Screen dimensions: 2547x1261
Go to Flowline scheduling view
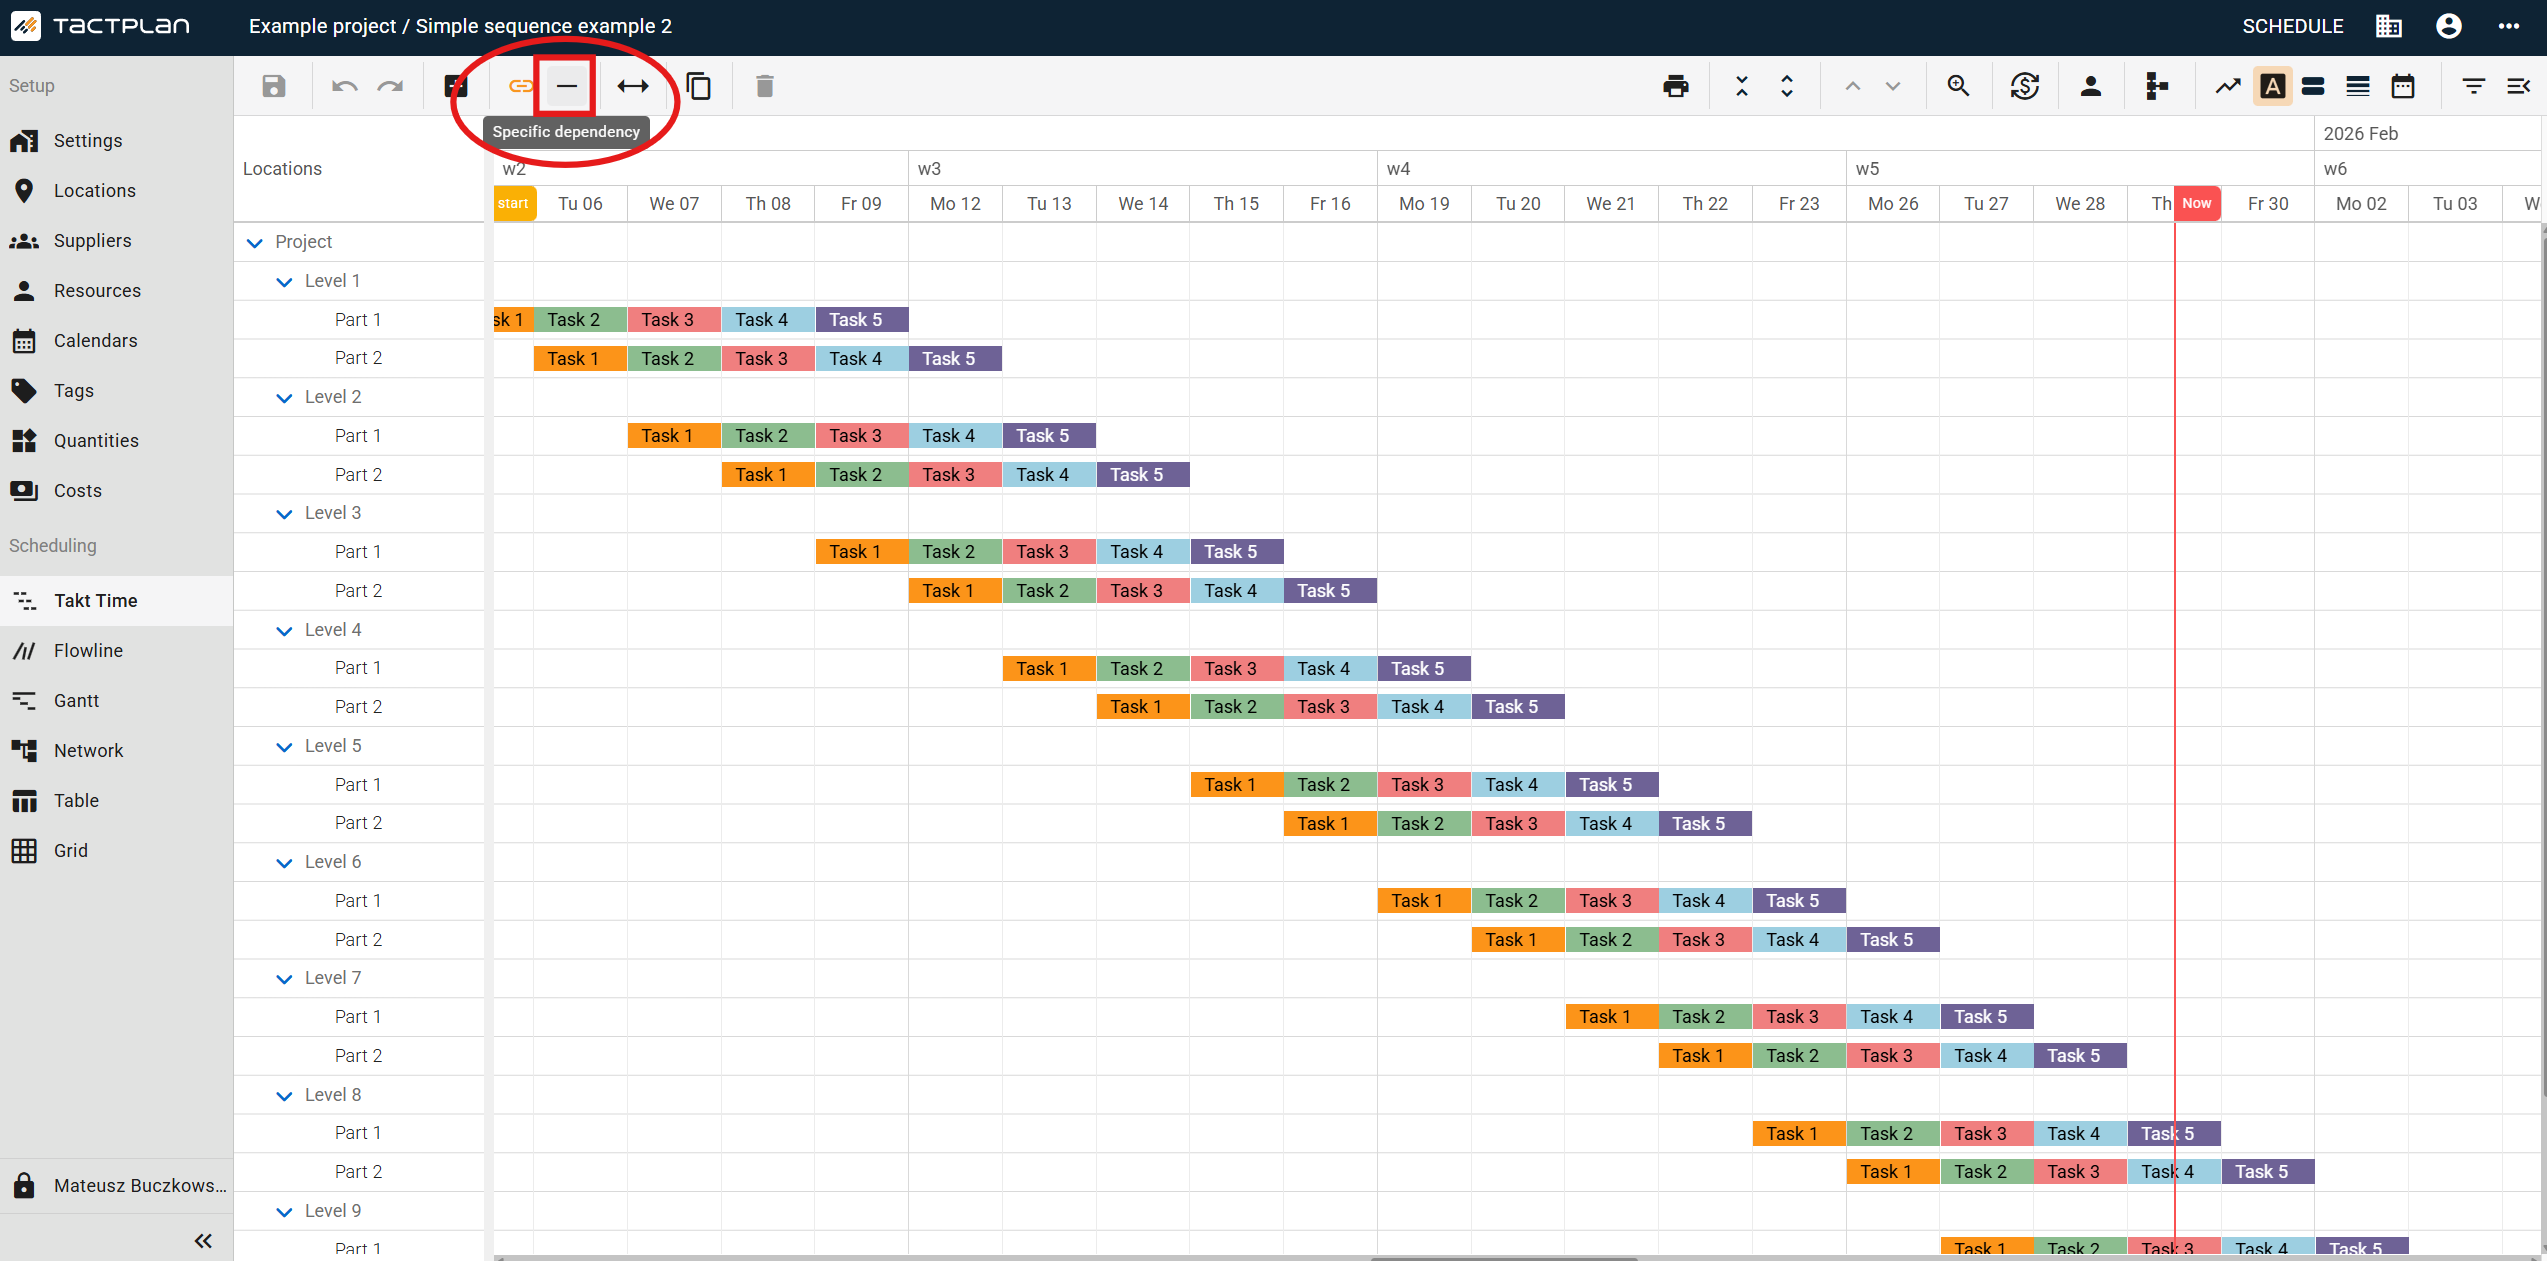click(116, 651)
